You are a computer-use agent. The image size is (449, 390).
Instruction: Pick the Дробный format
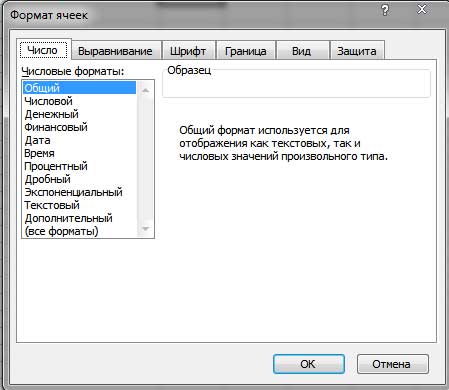point(80,179)
